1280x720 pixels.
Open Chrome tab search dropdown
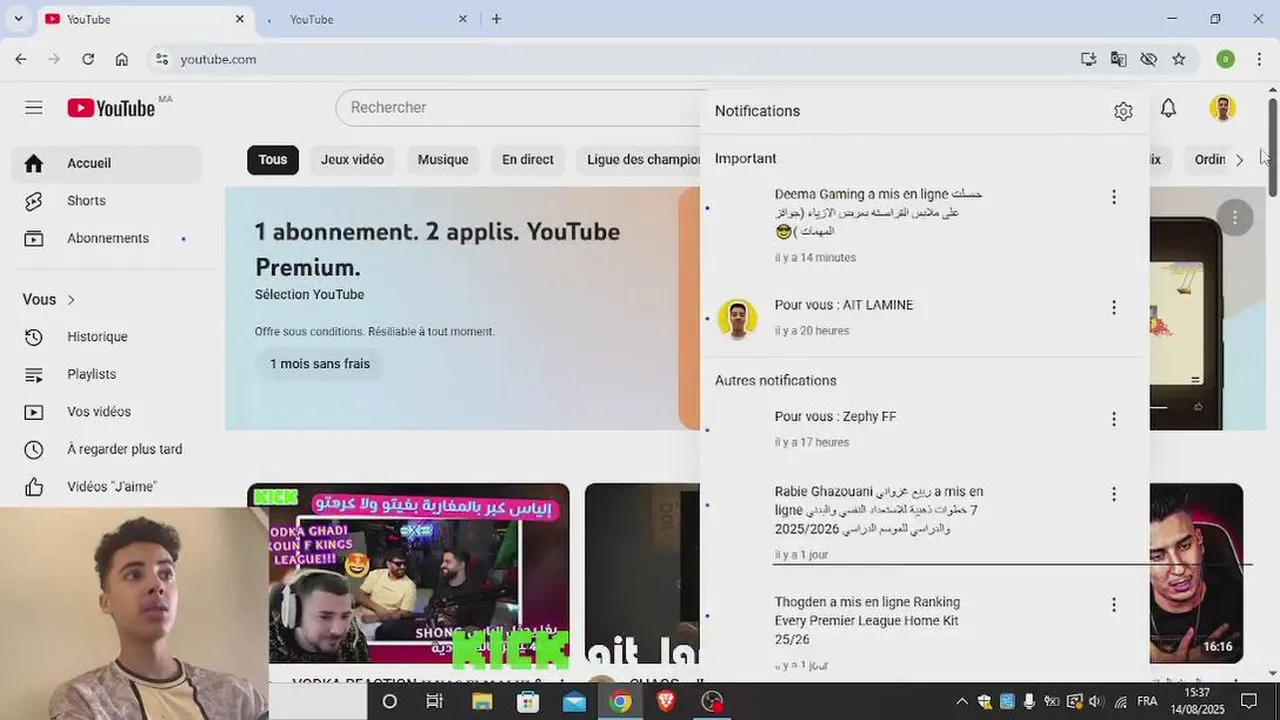click(x=18, y=19)
